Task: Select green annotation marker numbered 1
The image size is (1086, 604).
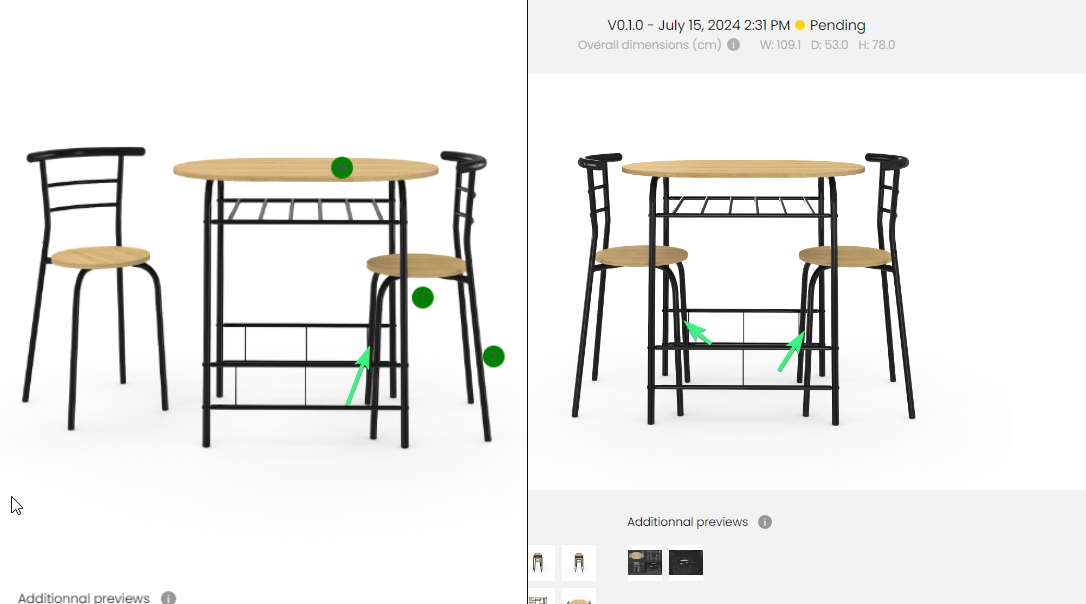Action: pos(422,298)
